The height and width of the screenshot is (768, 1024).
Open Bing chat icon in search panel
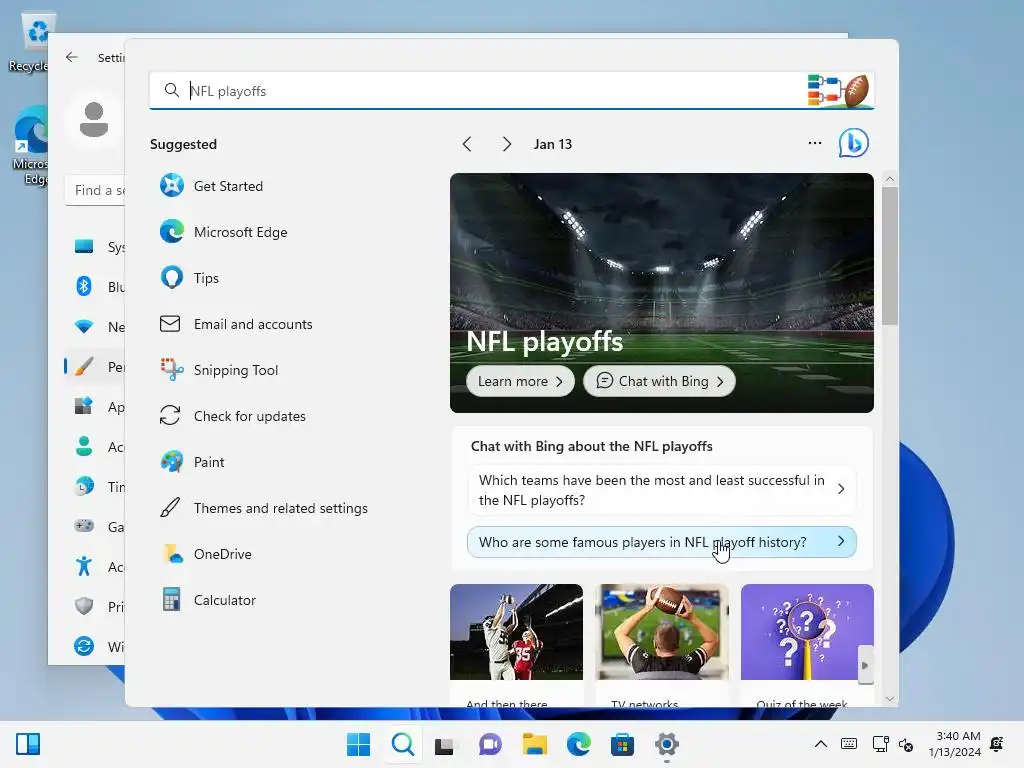pyautogui.click(x=854, y=143)
